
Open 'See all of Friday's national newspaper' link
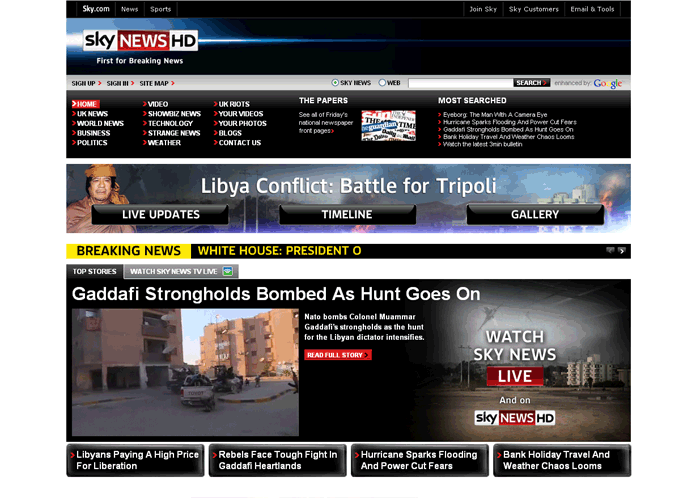(x=325, y=123)
